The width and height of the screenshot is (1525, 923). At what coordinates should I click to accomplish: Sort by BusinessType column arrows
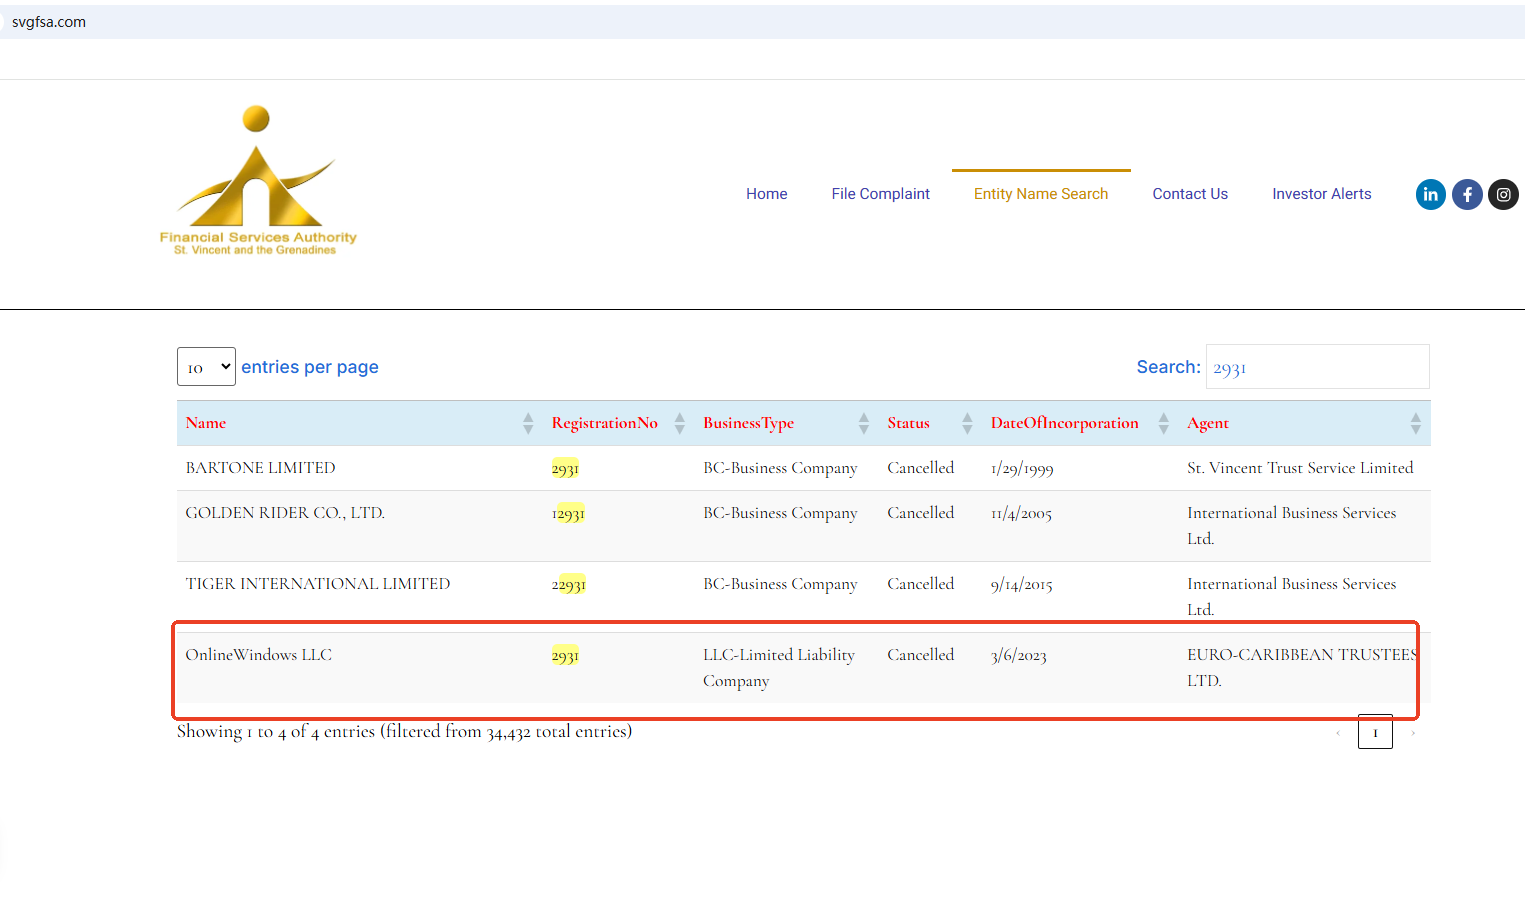point(864,423)
